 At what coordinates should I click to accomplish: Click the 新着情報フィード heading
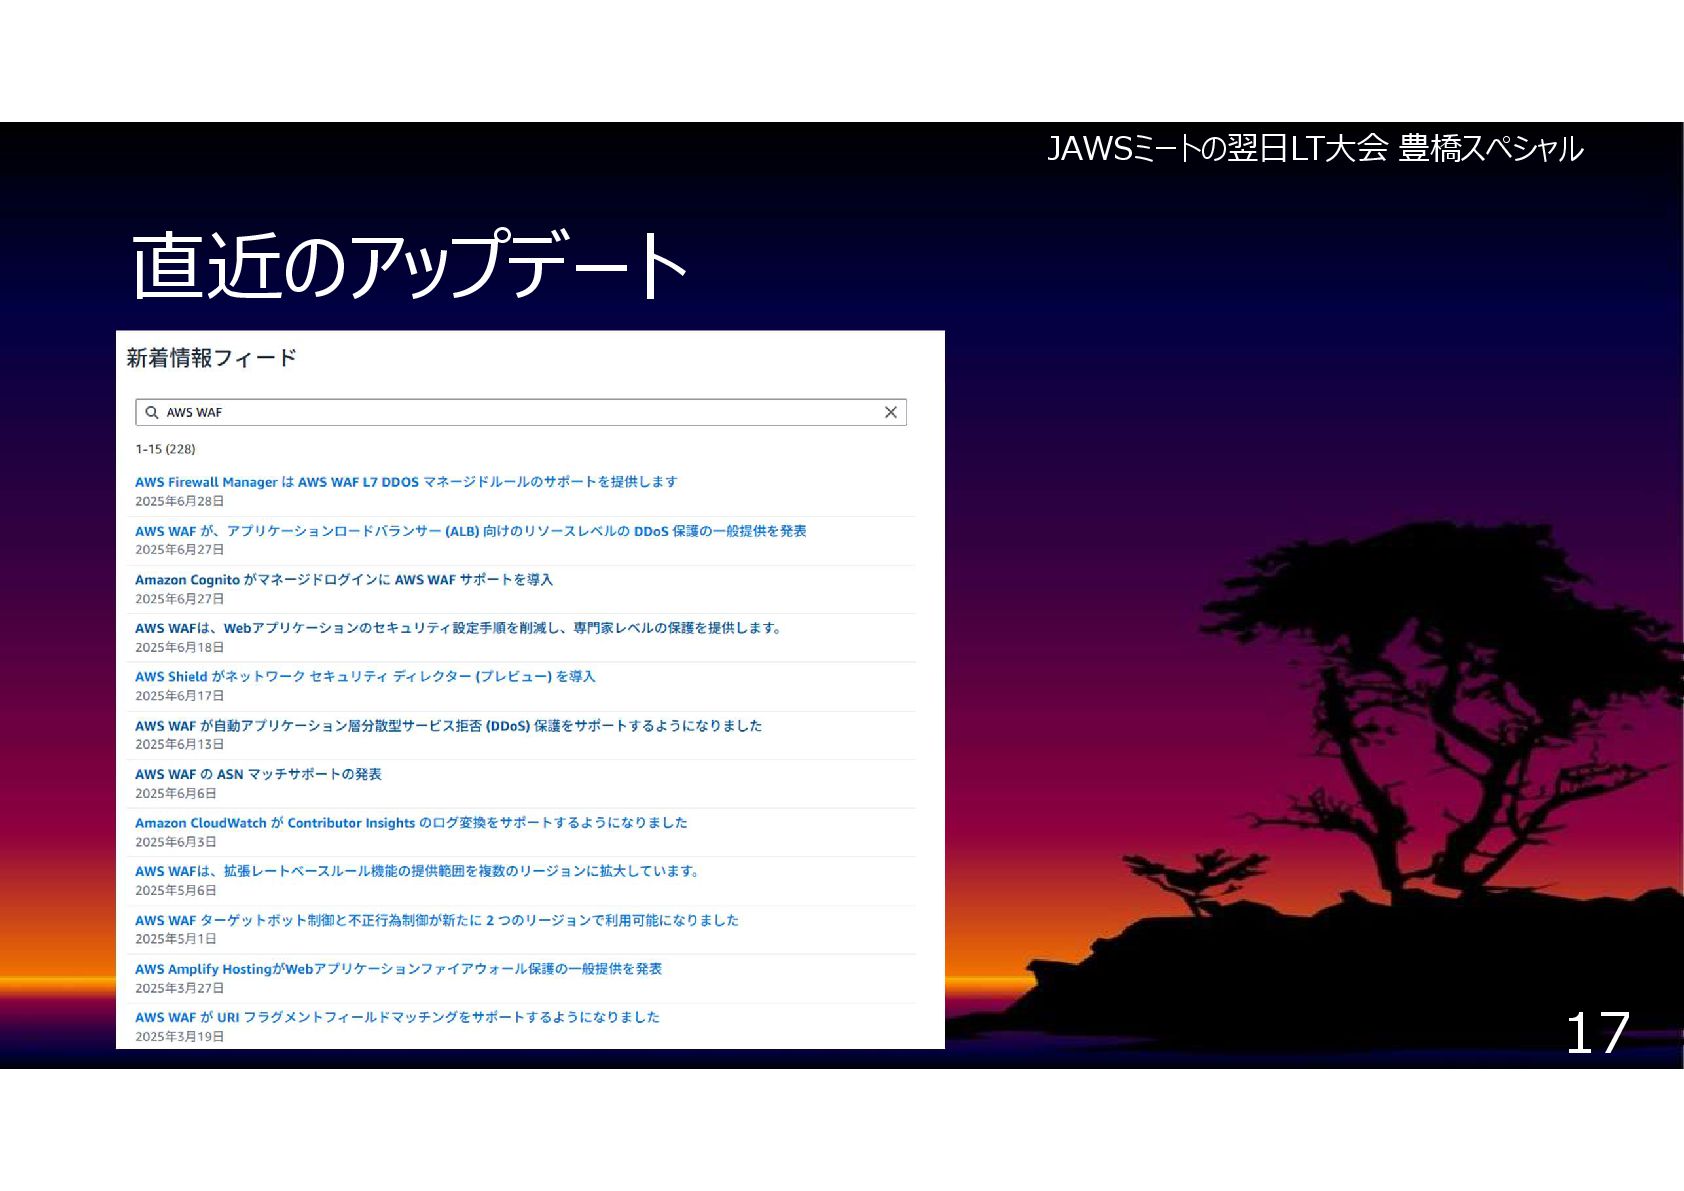pos(211,358)
